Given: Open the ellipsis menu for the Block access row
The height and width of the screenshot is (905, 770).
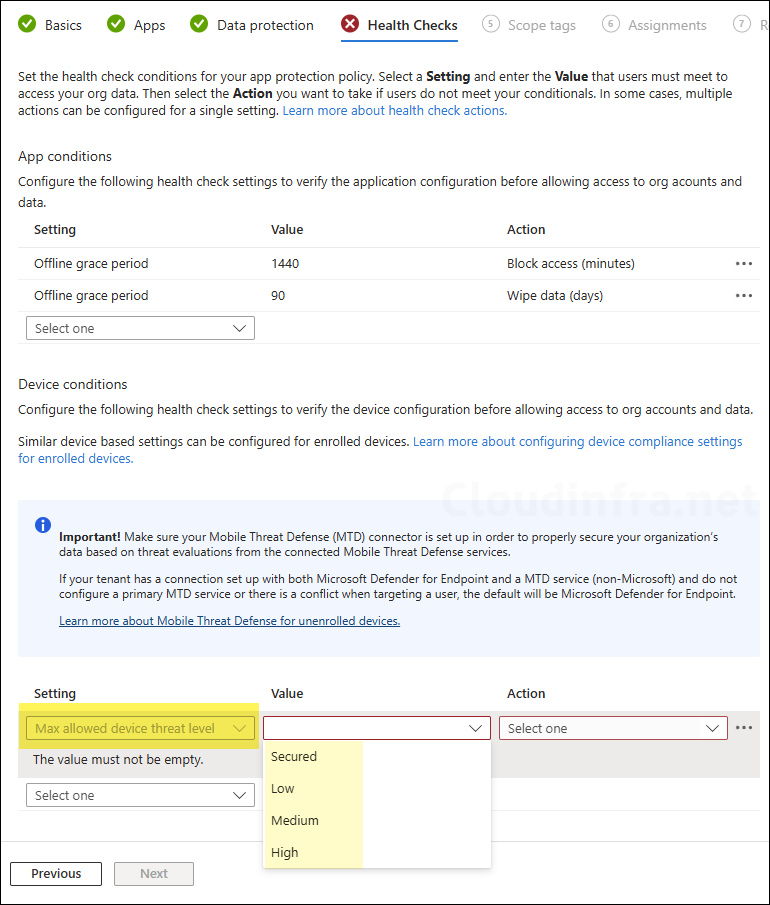Looking at the screenshot, I should [743, 264].
